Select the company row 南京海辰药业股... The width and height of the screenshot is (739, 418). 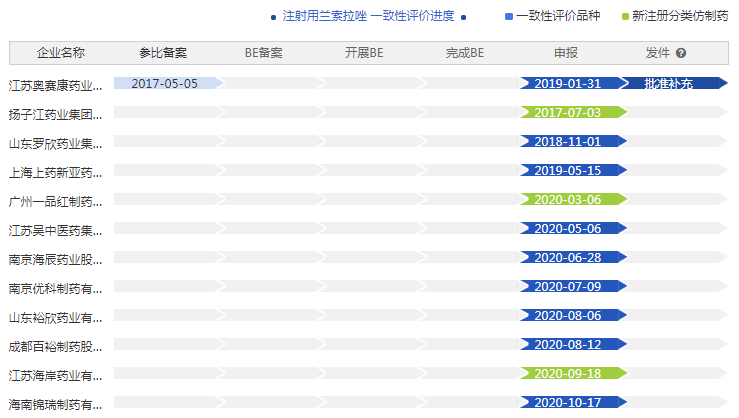pyautogui.click(x=55, y=260)
